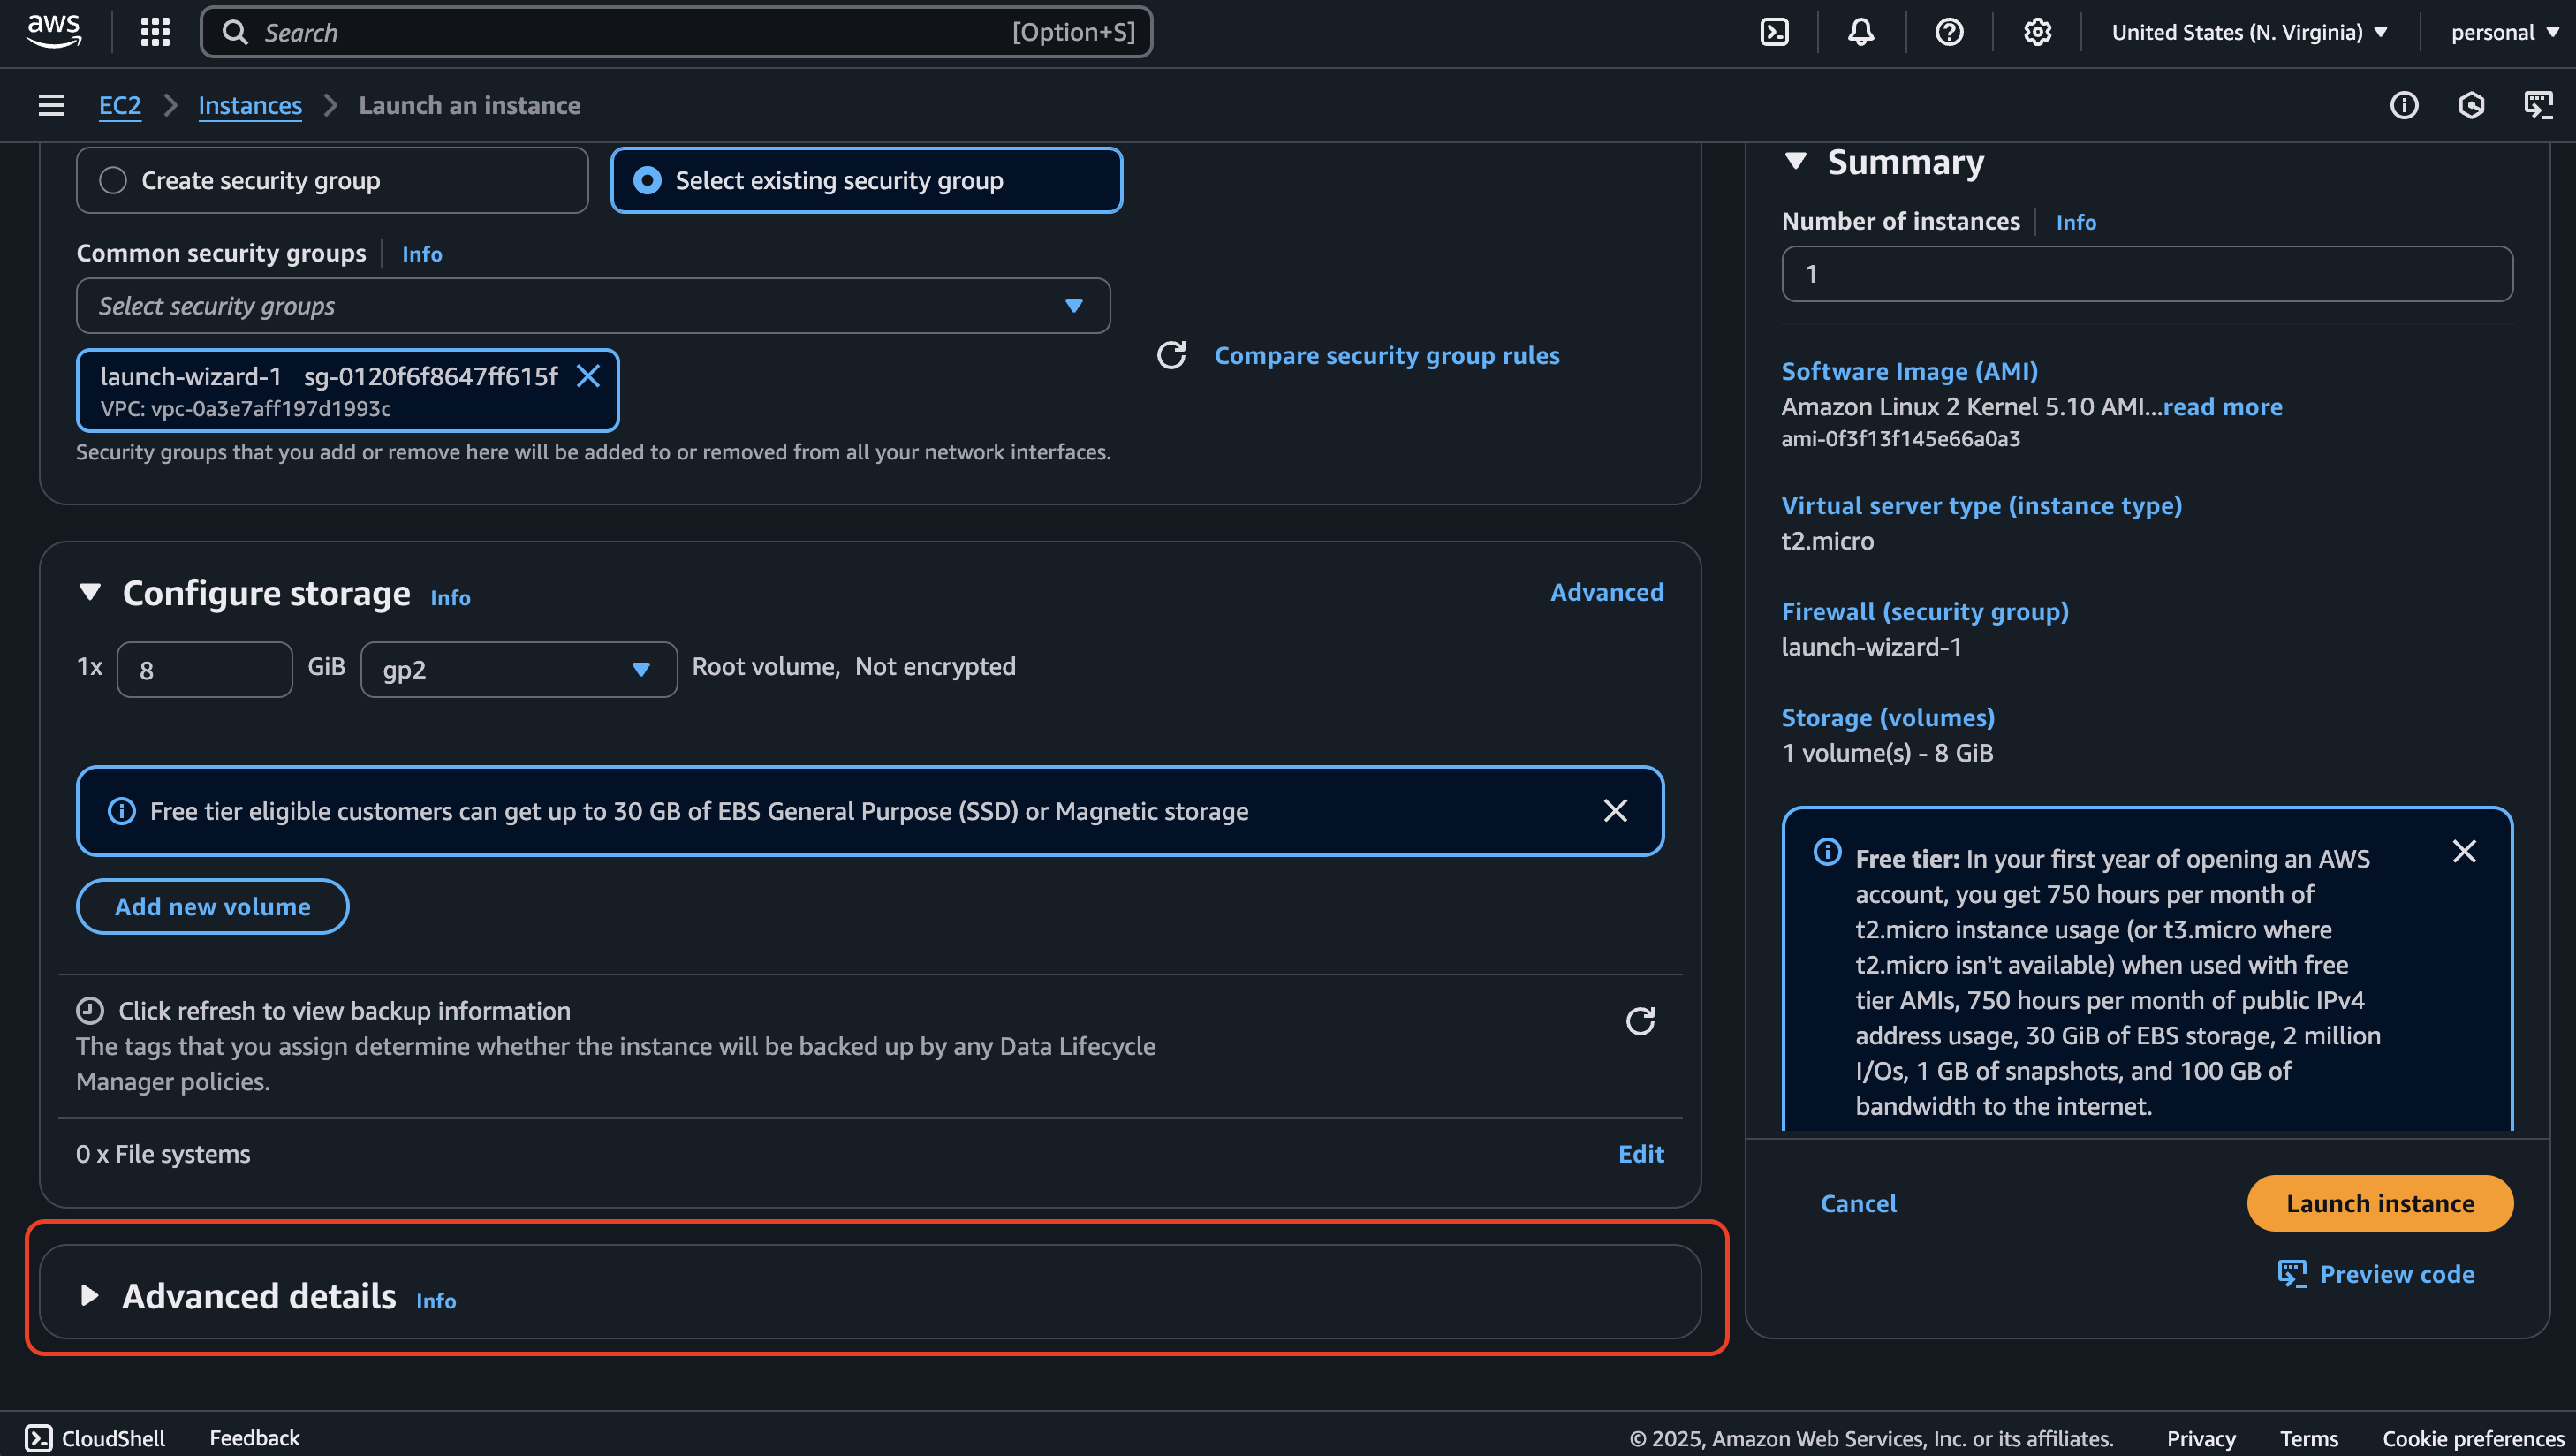Open the personal account dropdown

point(2504,32)
